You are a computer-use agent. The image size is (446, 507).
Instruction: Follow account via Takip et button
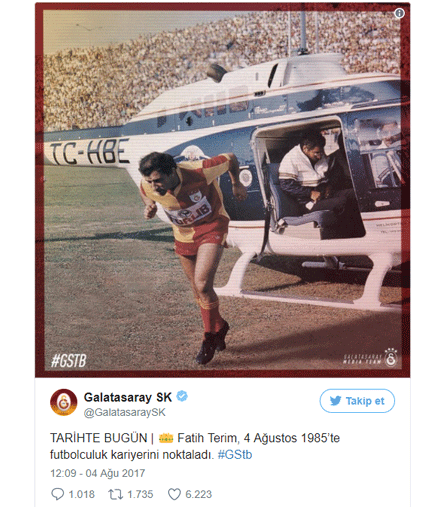pyautogui.click(x=357, y=401)
